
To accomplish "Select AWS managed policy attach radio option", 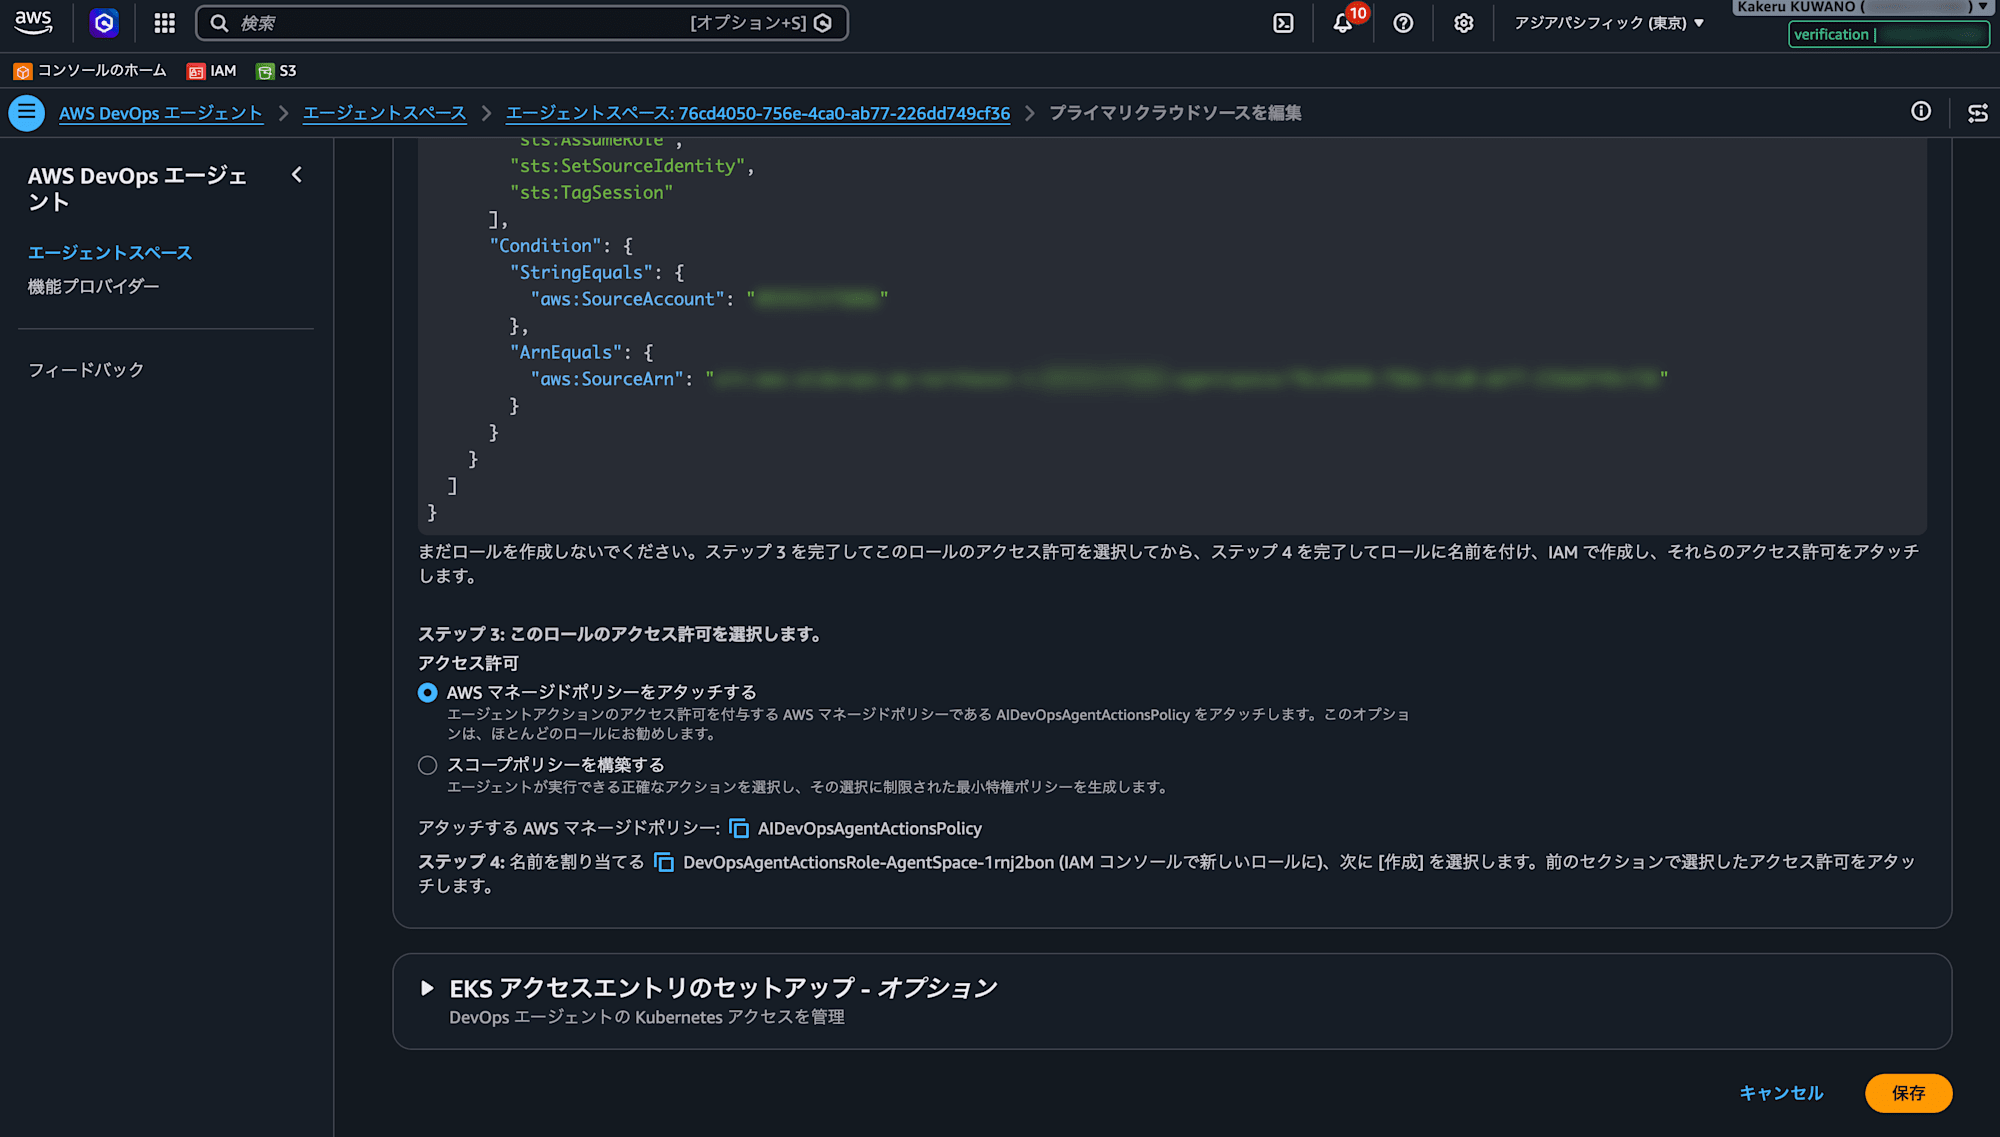I will tap(428, 692).
